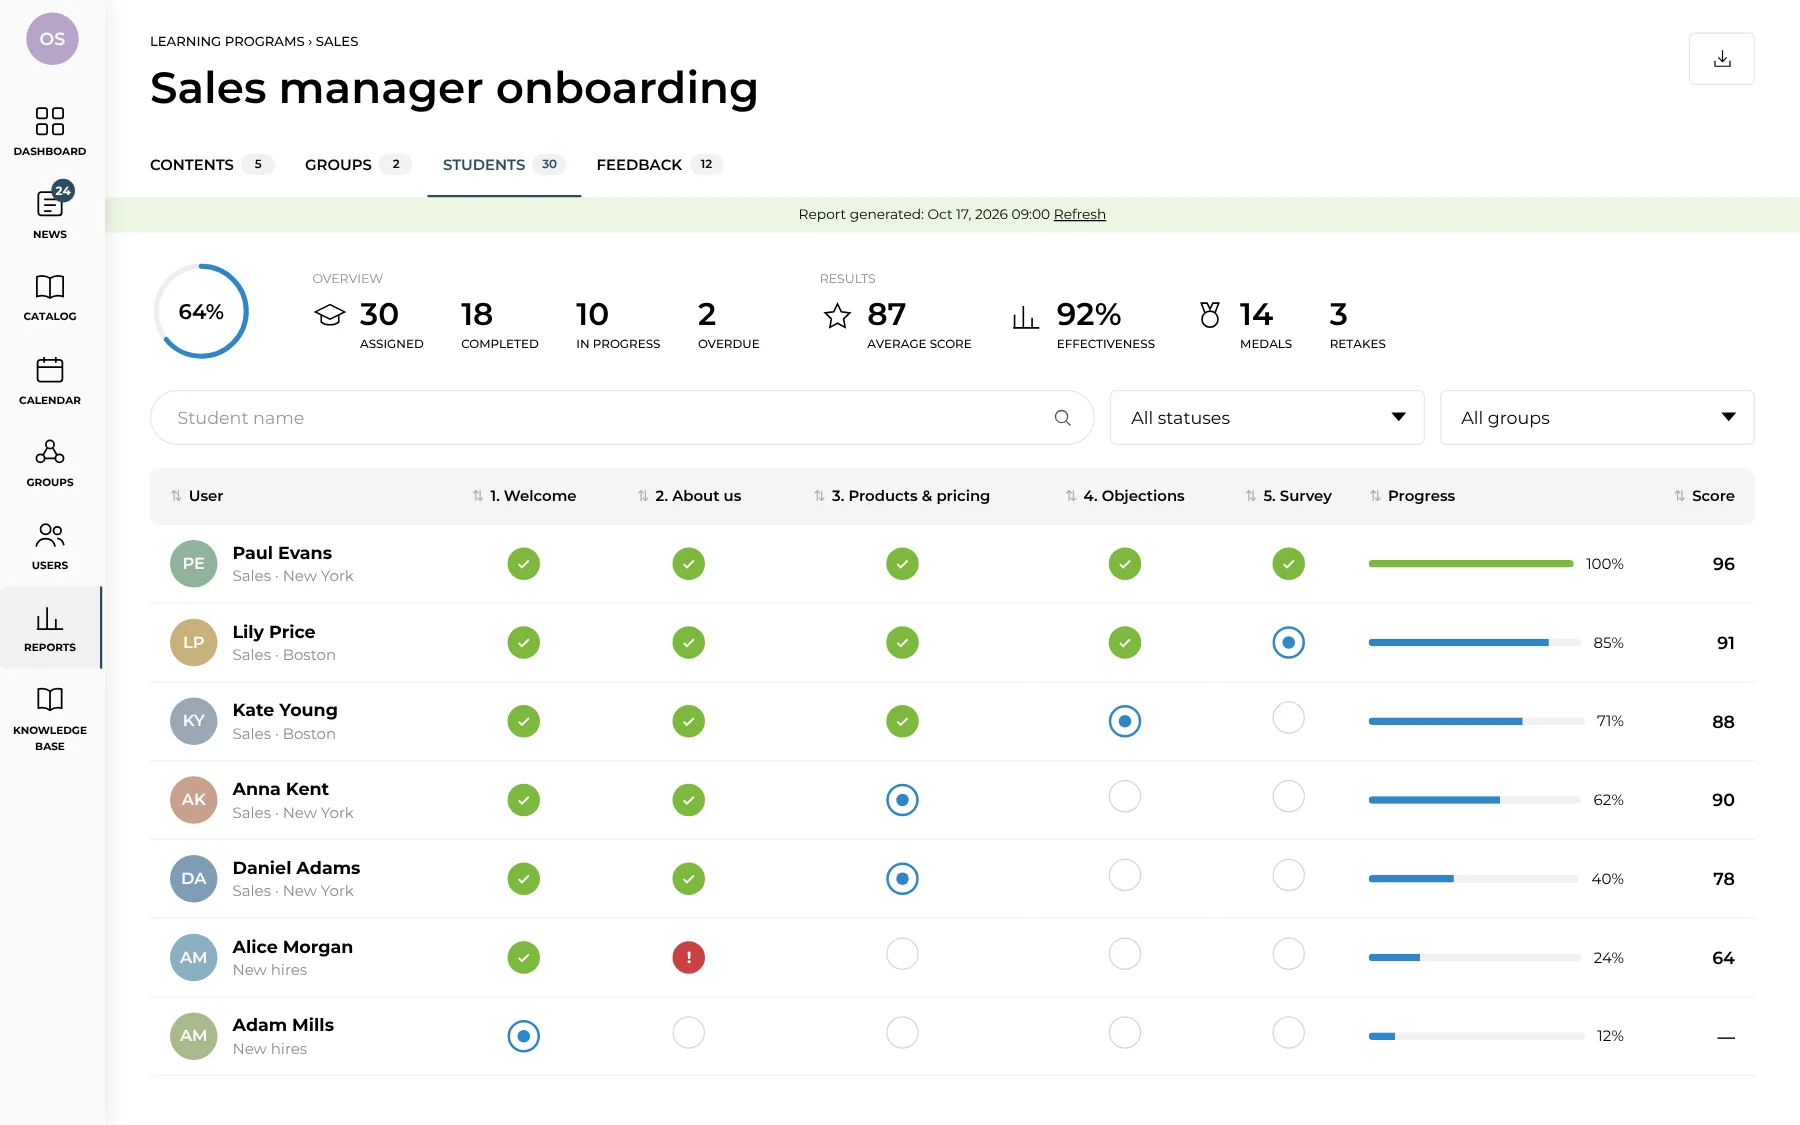1800x1125 pixels.
Task: Open the Sales breadcrumb link
Action: [x=337, y=42]
